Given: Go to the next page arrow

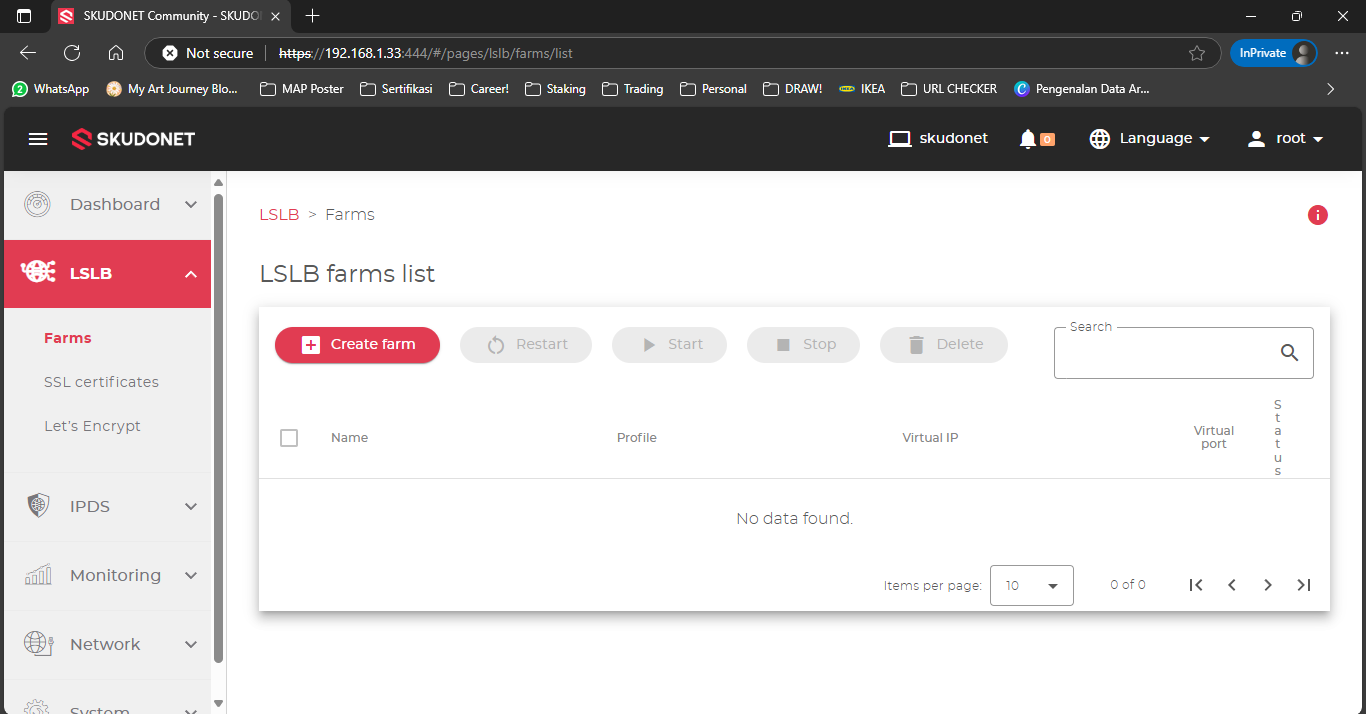Looking at the screenshot, I should click(1267, 585).
